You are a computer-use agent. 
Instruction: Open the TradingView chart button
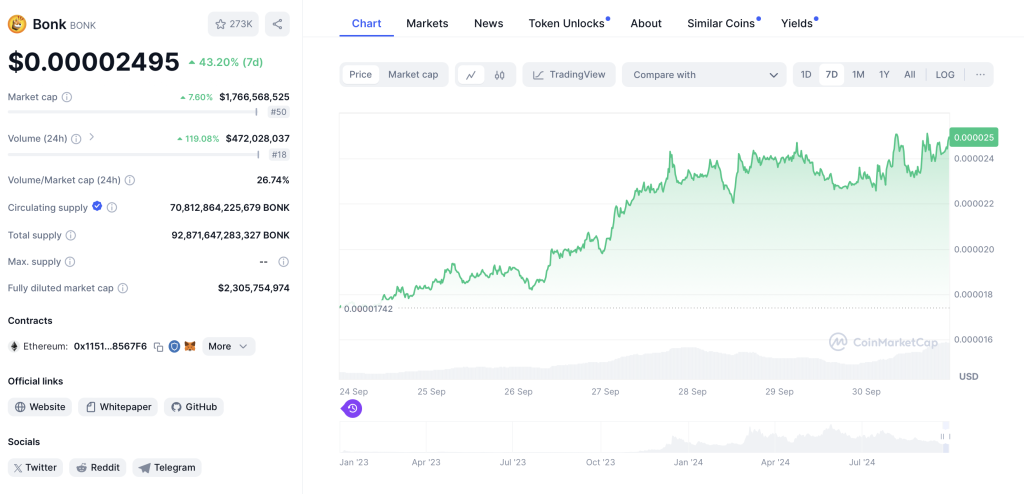(x=569, y=74)
